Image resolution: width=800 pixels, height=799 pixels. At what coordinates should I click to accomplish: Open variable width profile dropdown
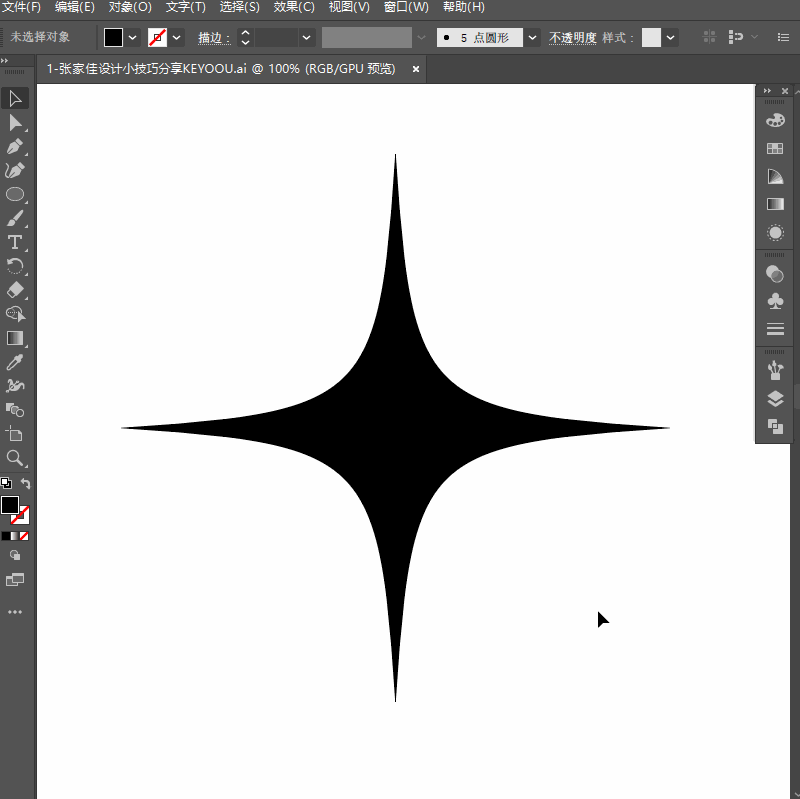(x=421, y=38)
